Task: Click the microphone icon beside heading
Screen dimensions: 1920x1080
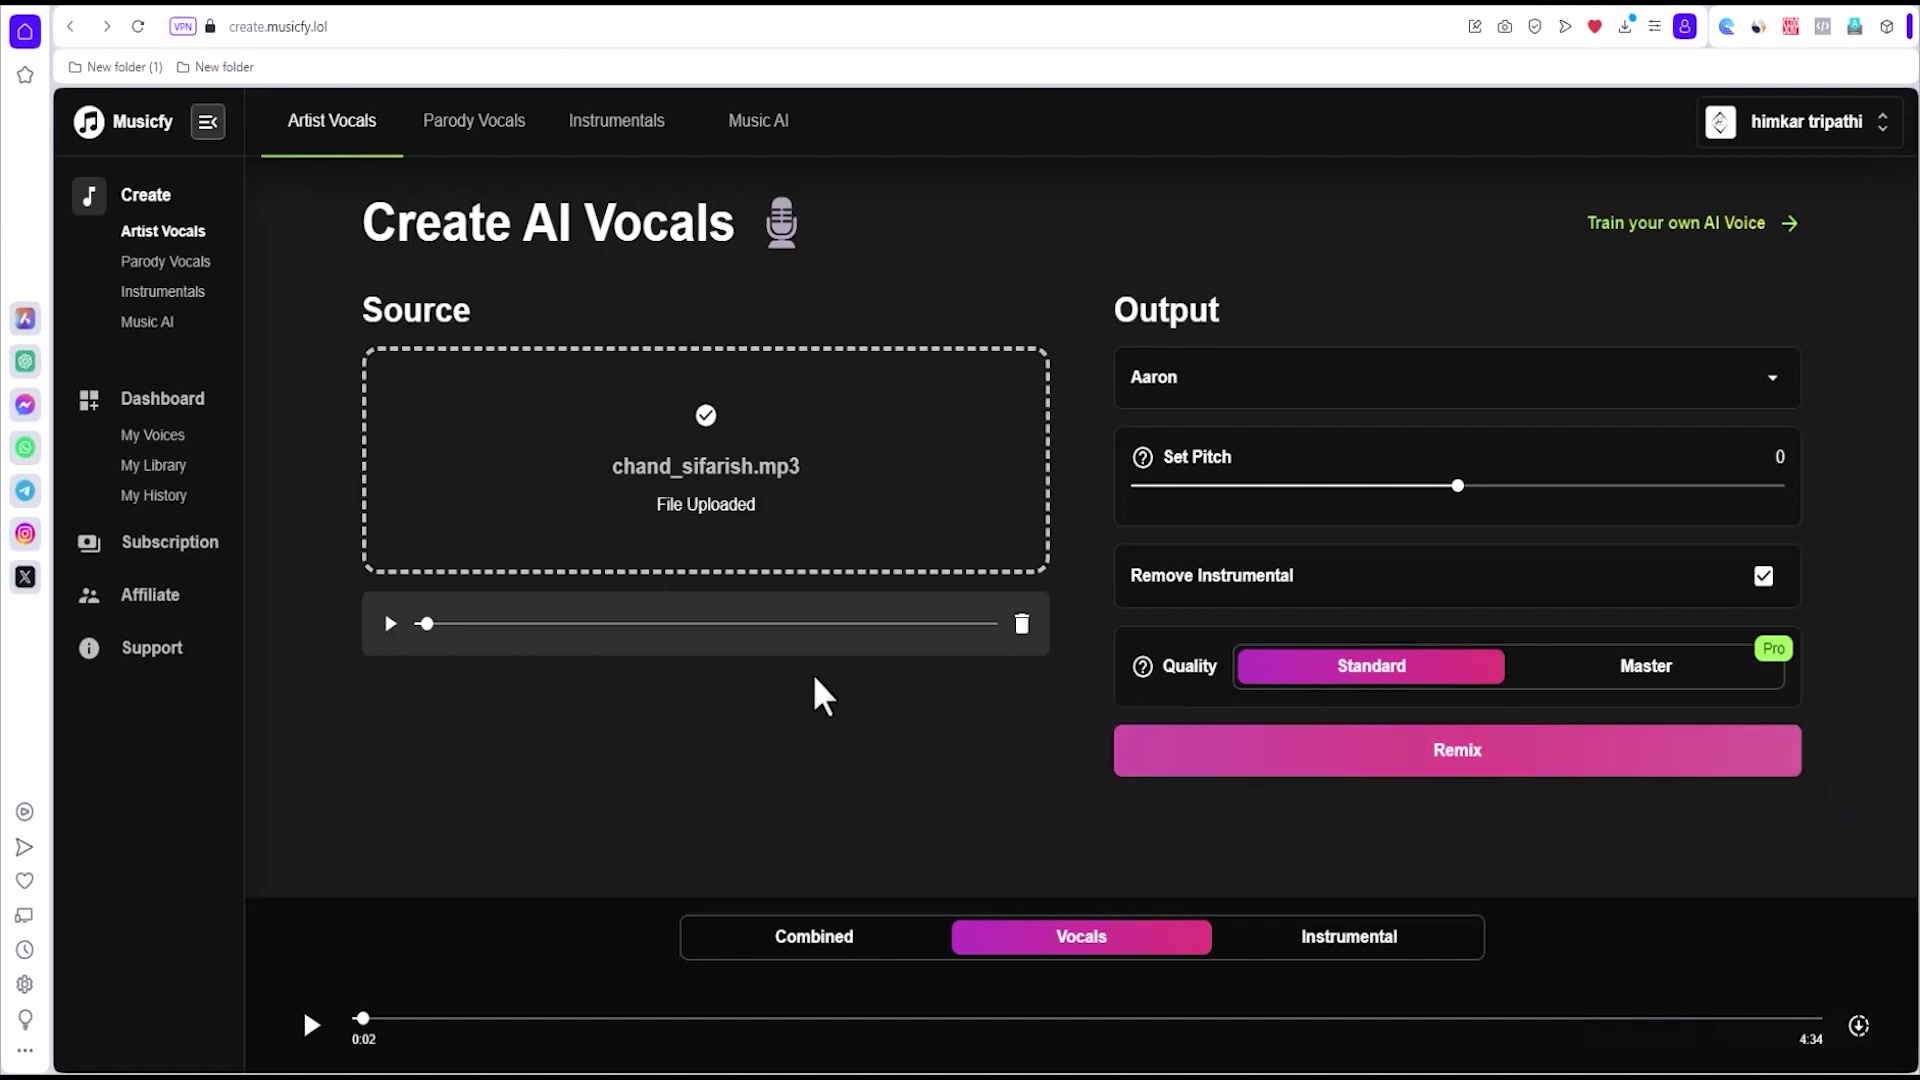Action: (x=782, y=222)
